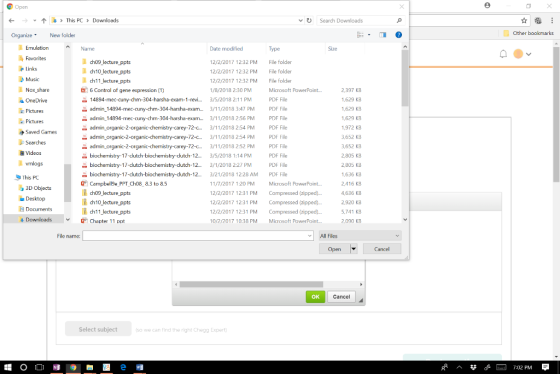Go back using the dialog's back arrow
The height and width of the screenshot is (374, 560).
coord(11,21)
